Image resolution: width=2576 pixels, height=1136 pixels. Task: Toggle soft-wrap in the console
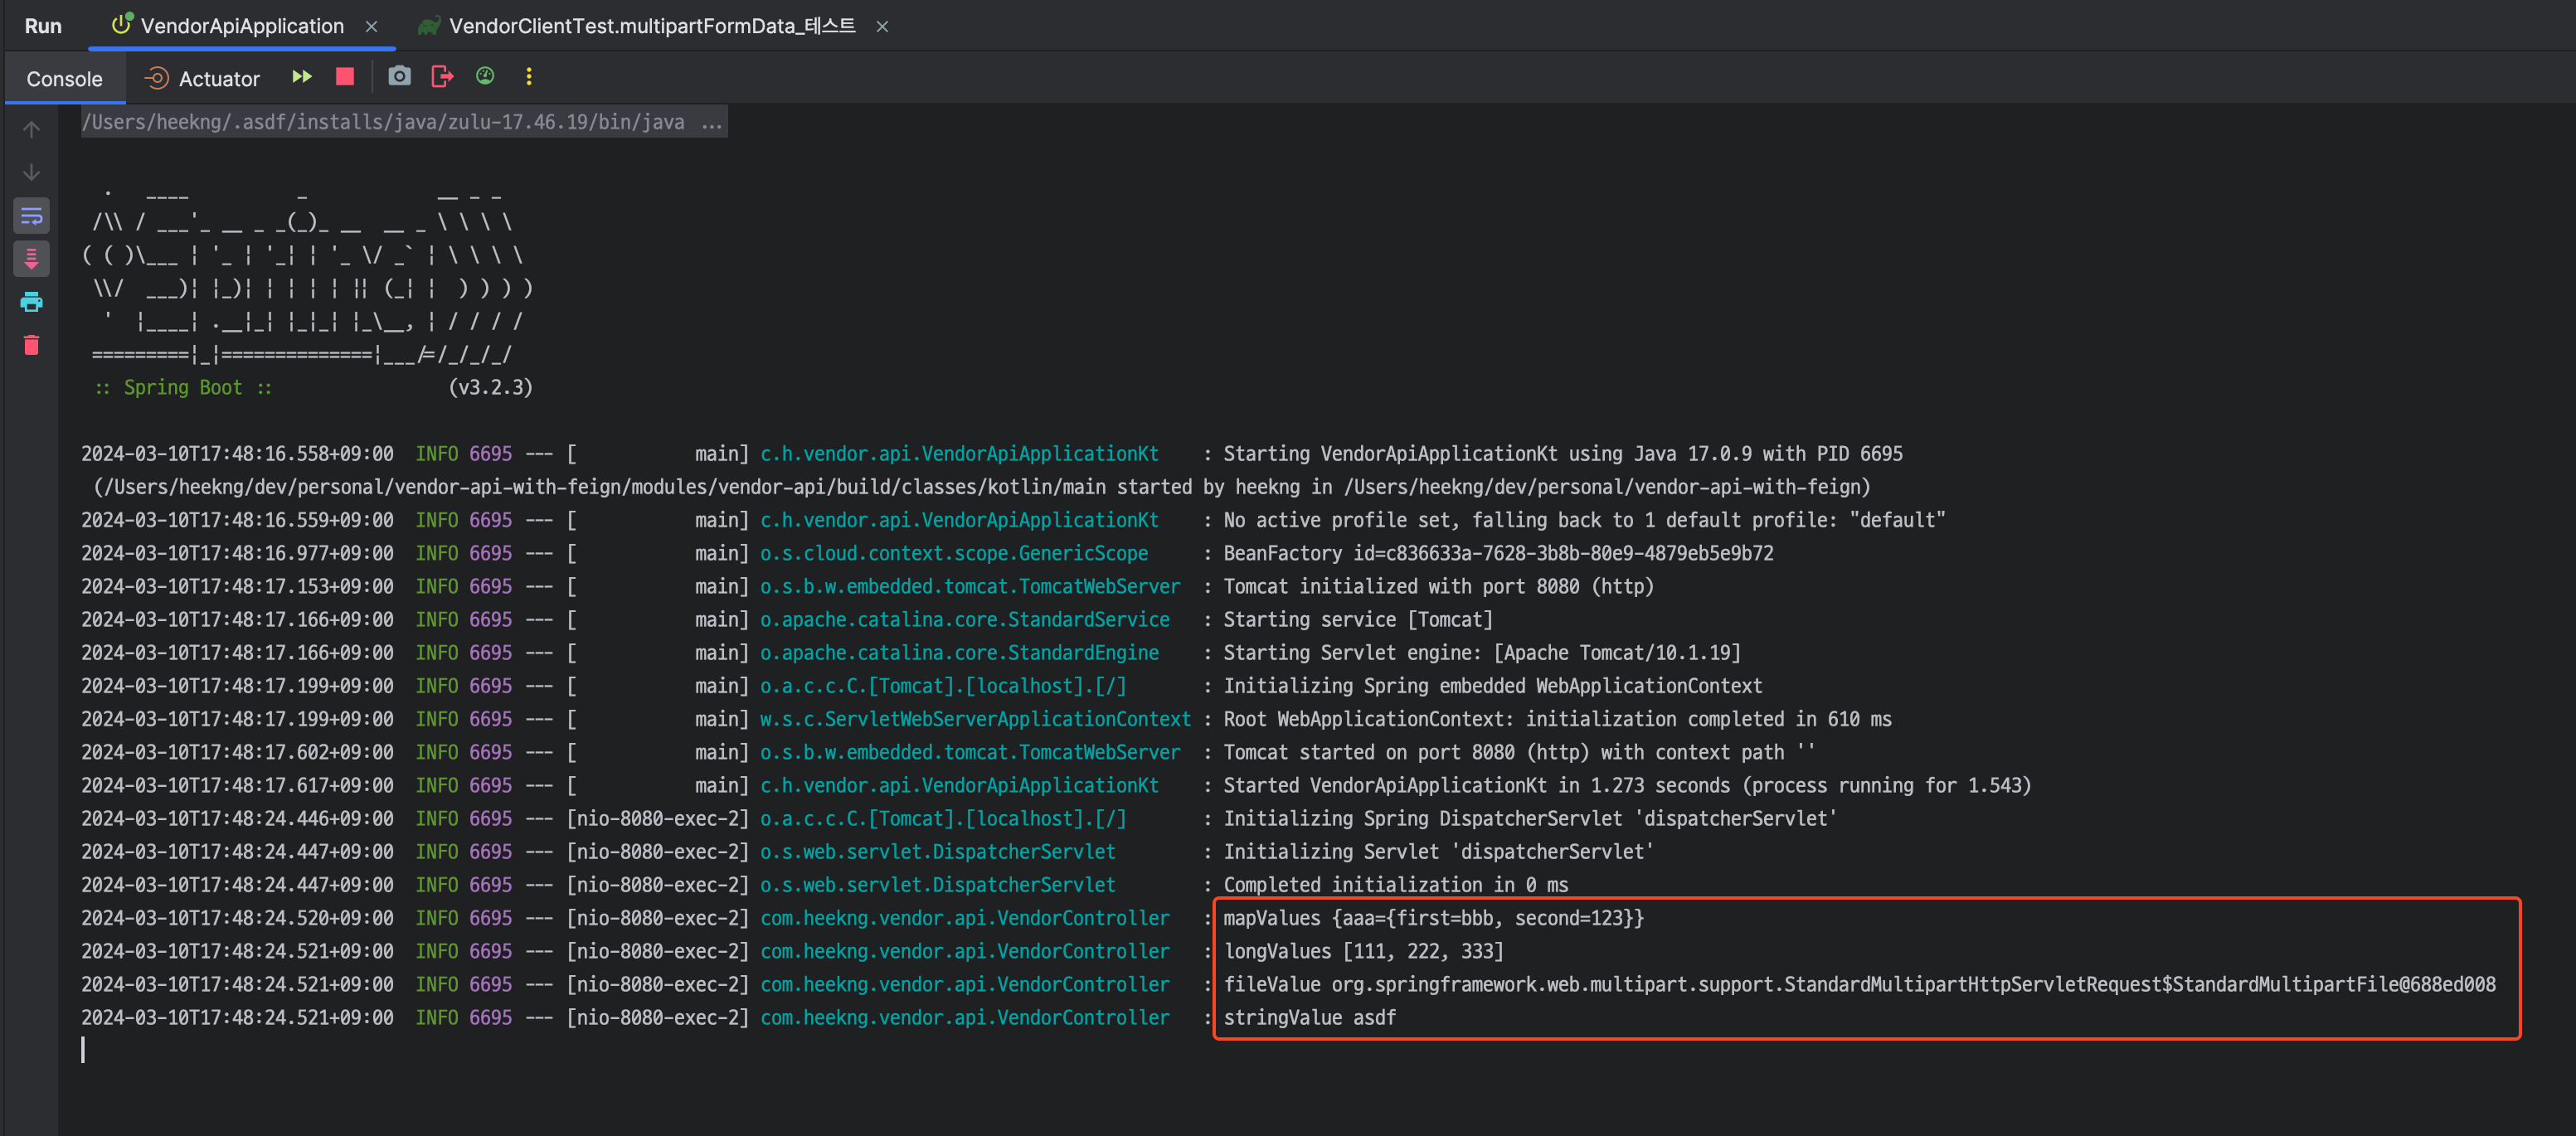(x=31, y=216)
